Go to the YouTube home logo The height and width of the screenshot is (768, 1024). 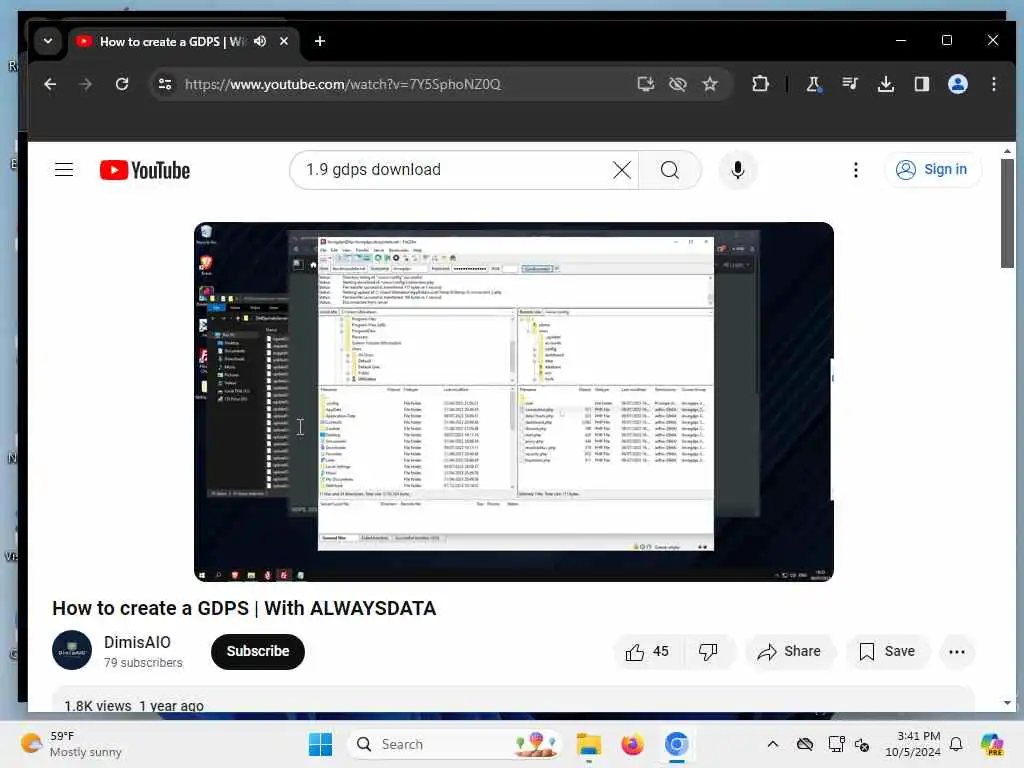click(145, 170)
